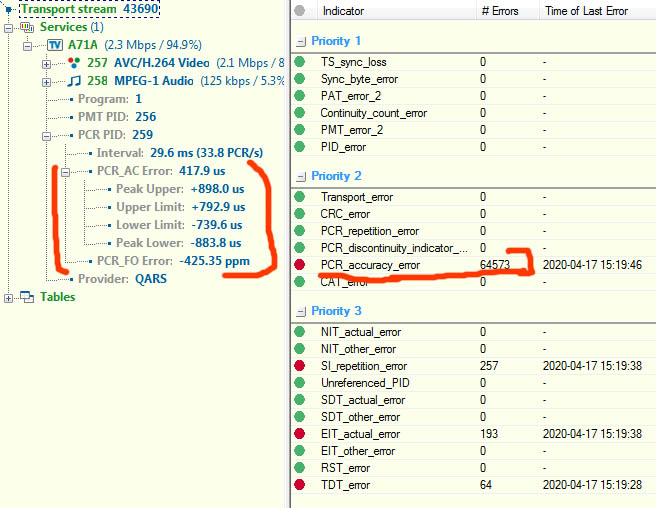Select the Upper Limit +792.9 us row
The height and width of the screenshot is (508, 656).
[181, 207]
